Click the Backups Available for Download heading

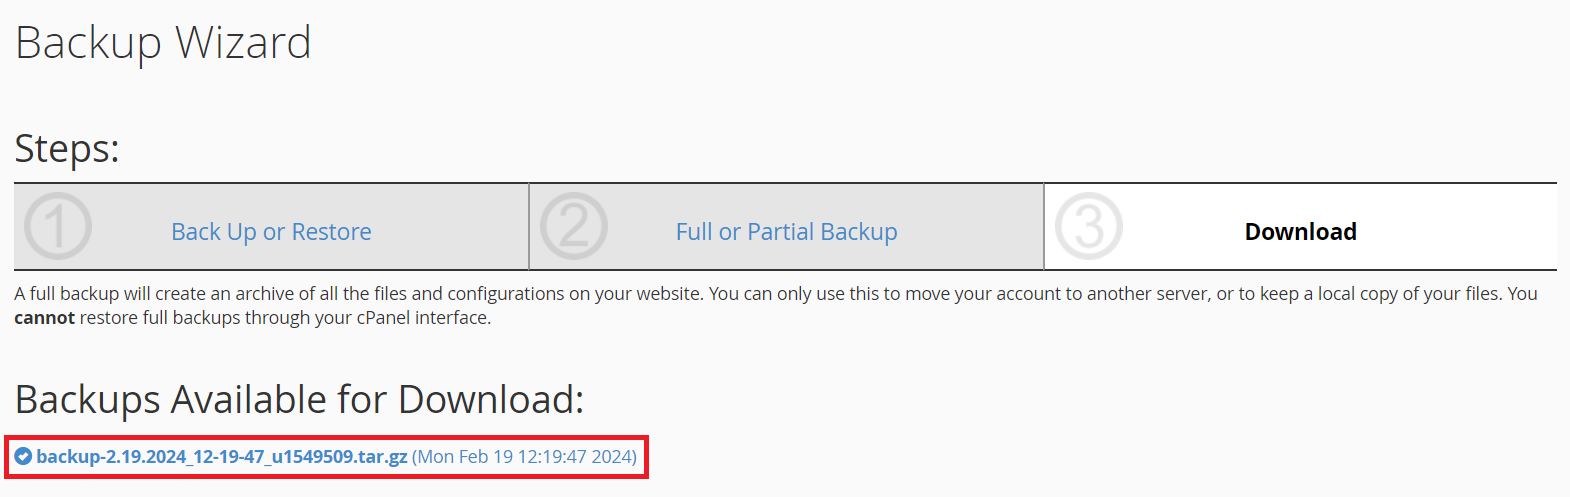(x=299, y=400)
